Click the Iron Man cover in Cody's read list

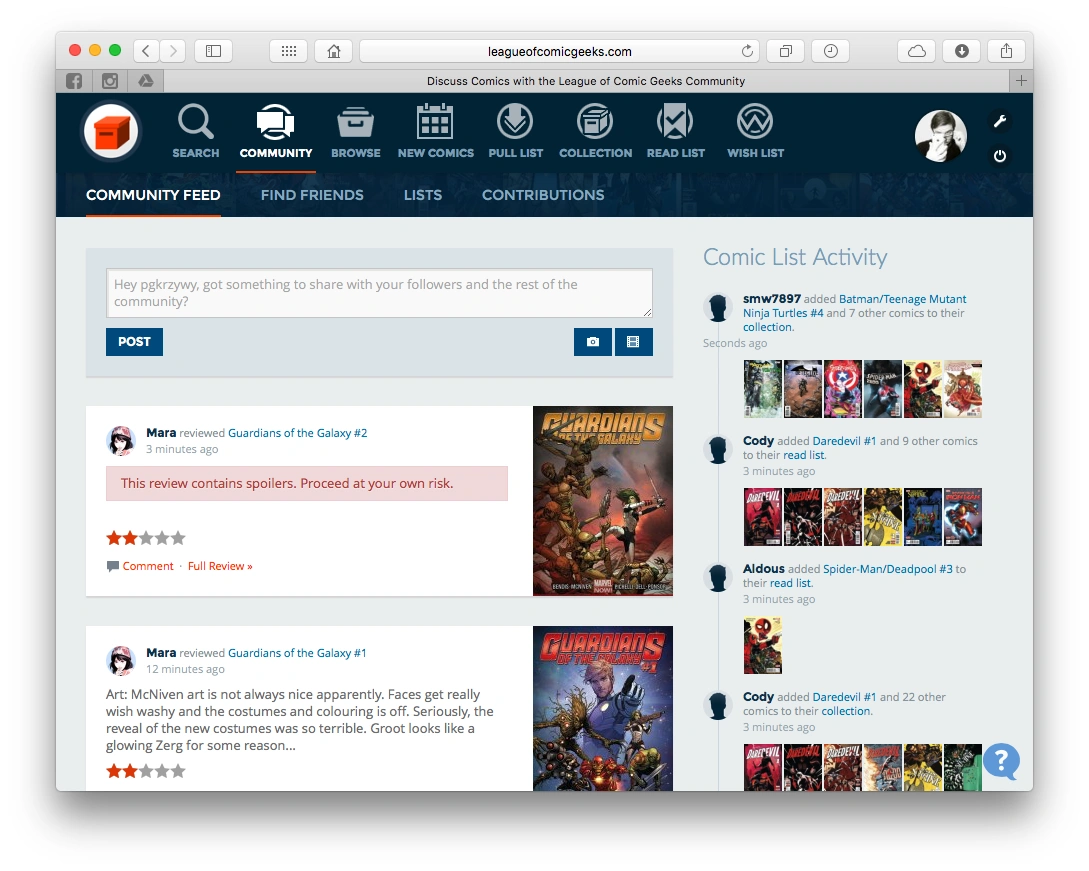click(x=963, y=517)
